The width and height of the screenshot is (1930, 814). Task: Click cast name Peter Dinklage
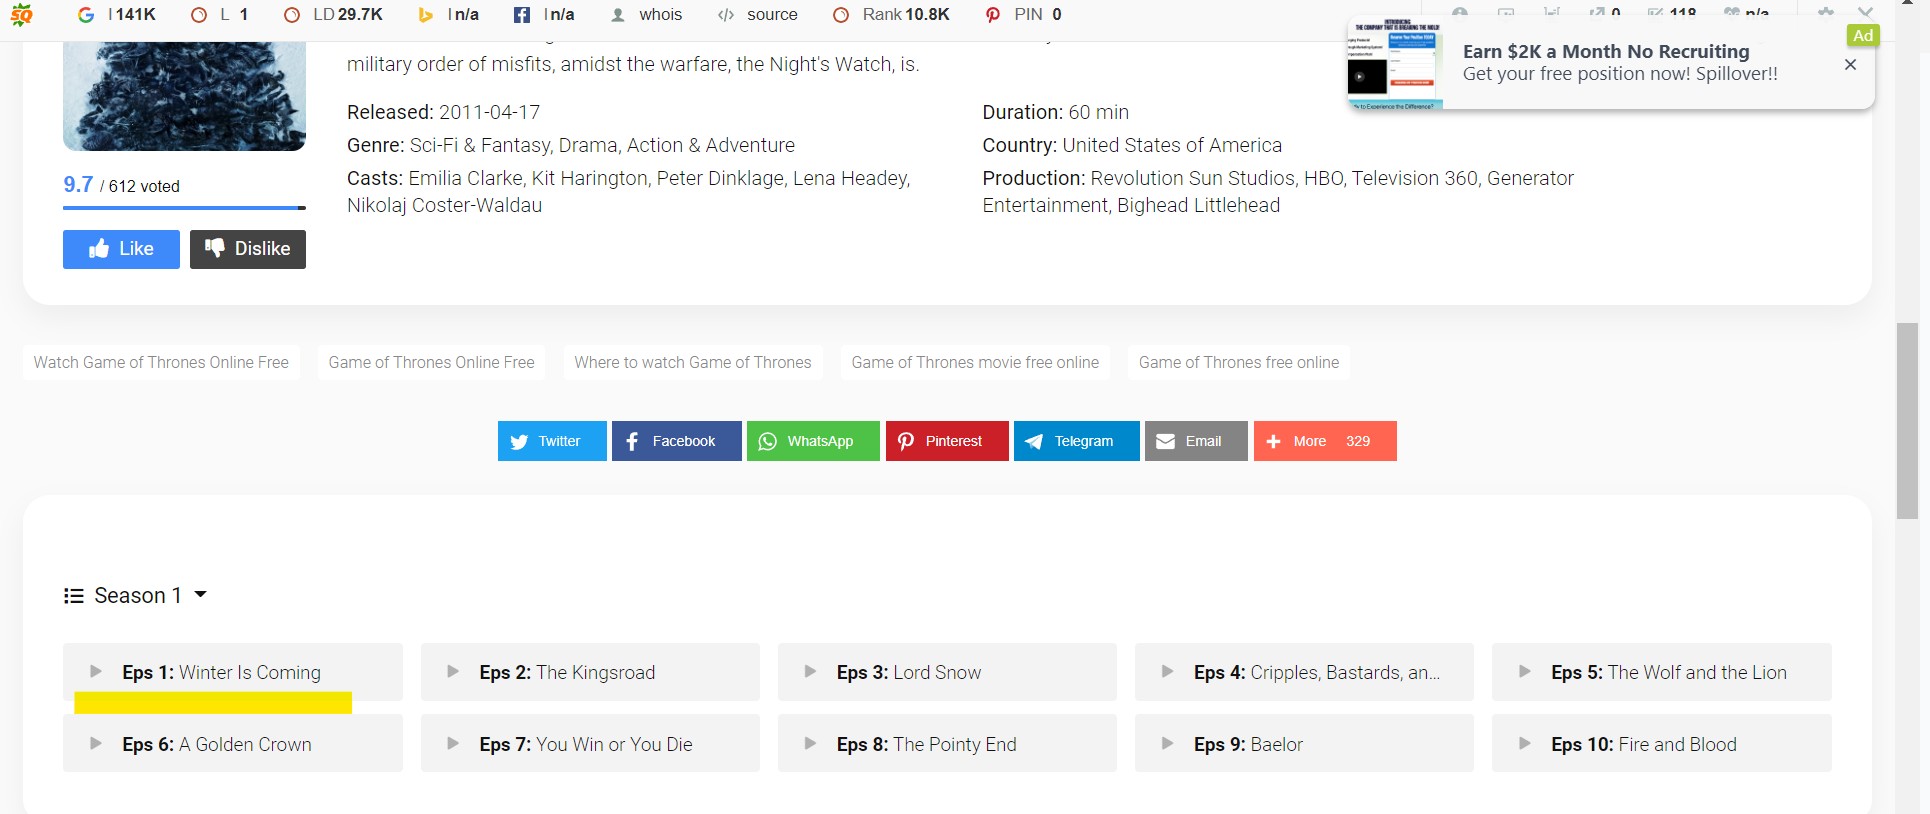tap(720, 178)
